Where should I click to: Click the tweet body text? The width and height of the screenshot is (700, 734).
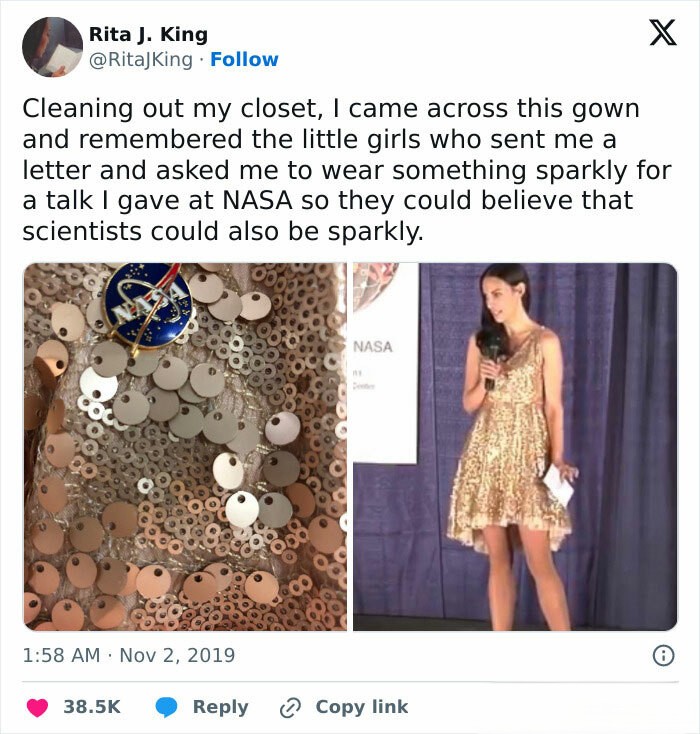tap(347, 170)
